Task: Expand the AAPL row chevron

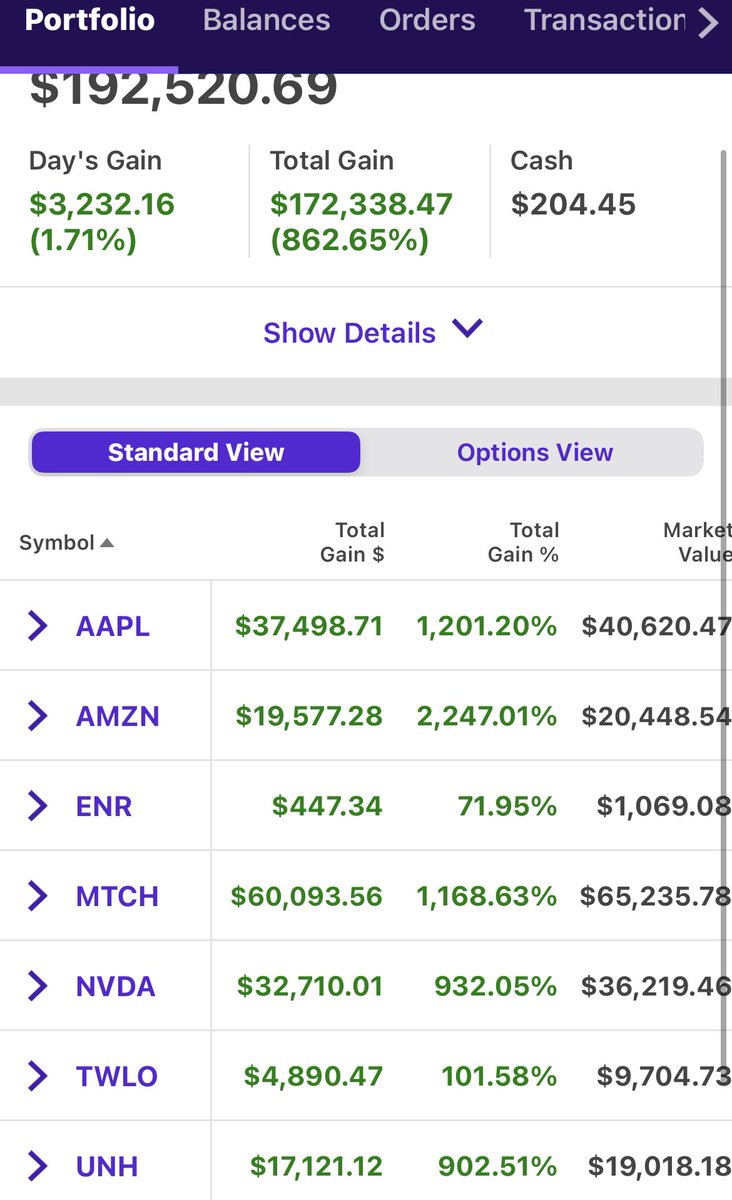Action: tap(37, 626)
